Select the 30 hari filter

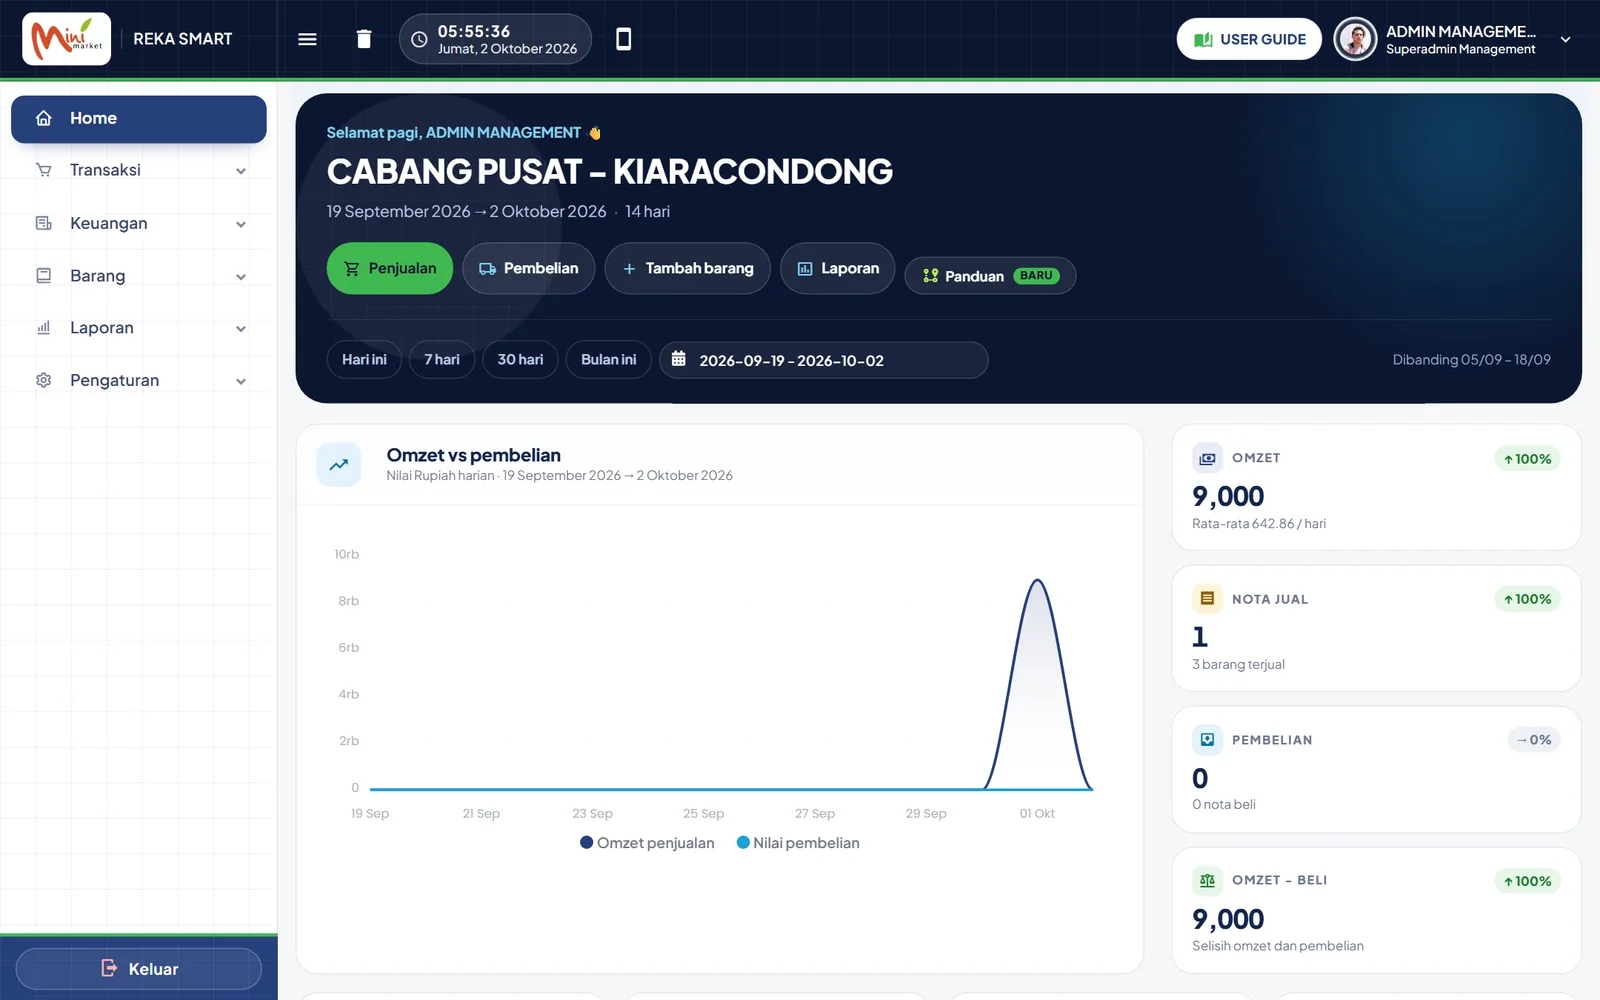coord(520,360)
